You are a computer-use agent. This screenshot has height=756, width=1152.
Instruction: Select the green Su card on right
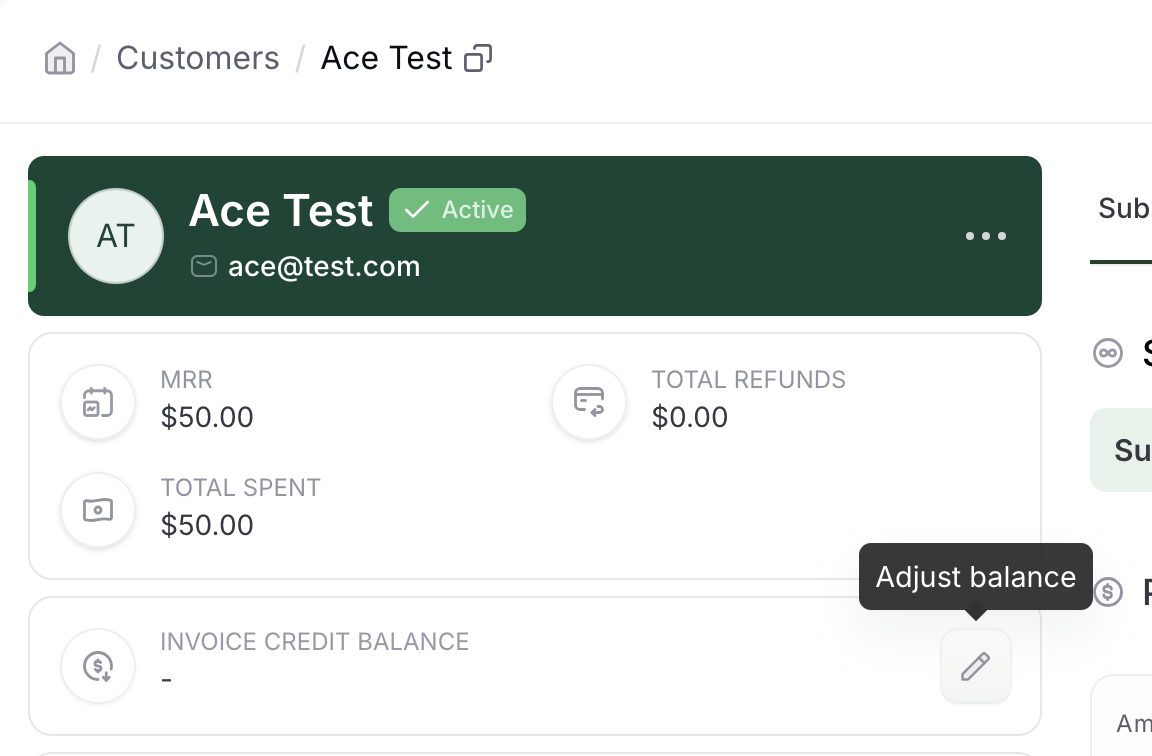[x=1121, y=450]
